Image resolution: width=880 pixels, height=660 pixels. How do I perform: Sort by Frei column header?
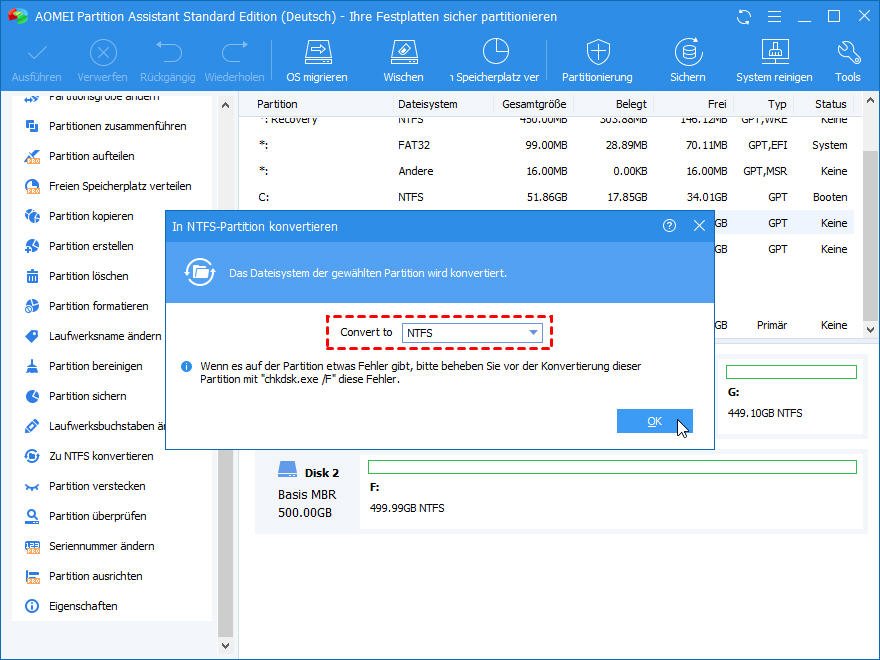[x=717, y=104]
